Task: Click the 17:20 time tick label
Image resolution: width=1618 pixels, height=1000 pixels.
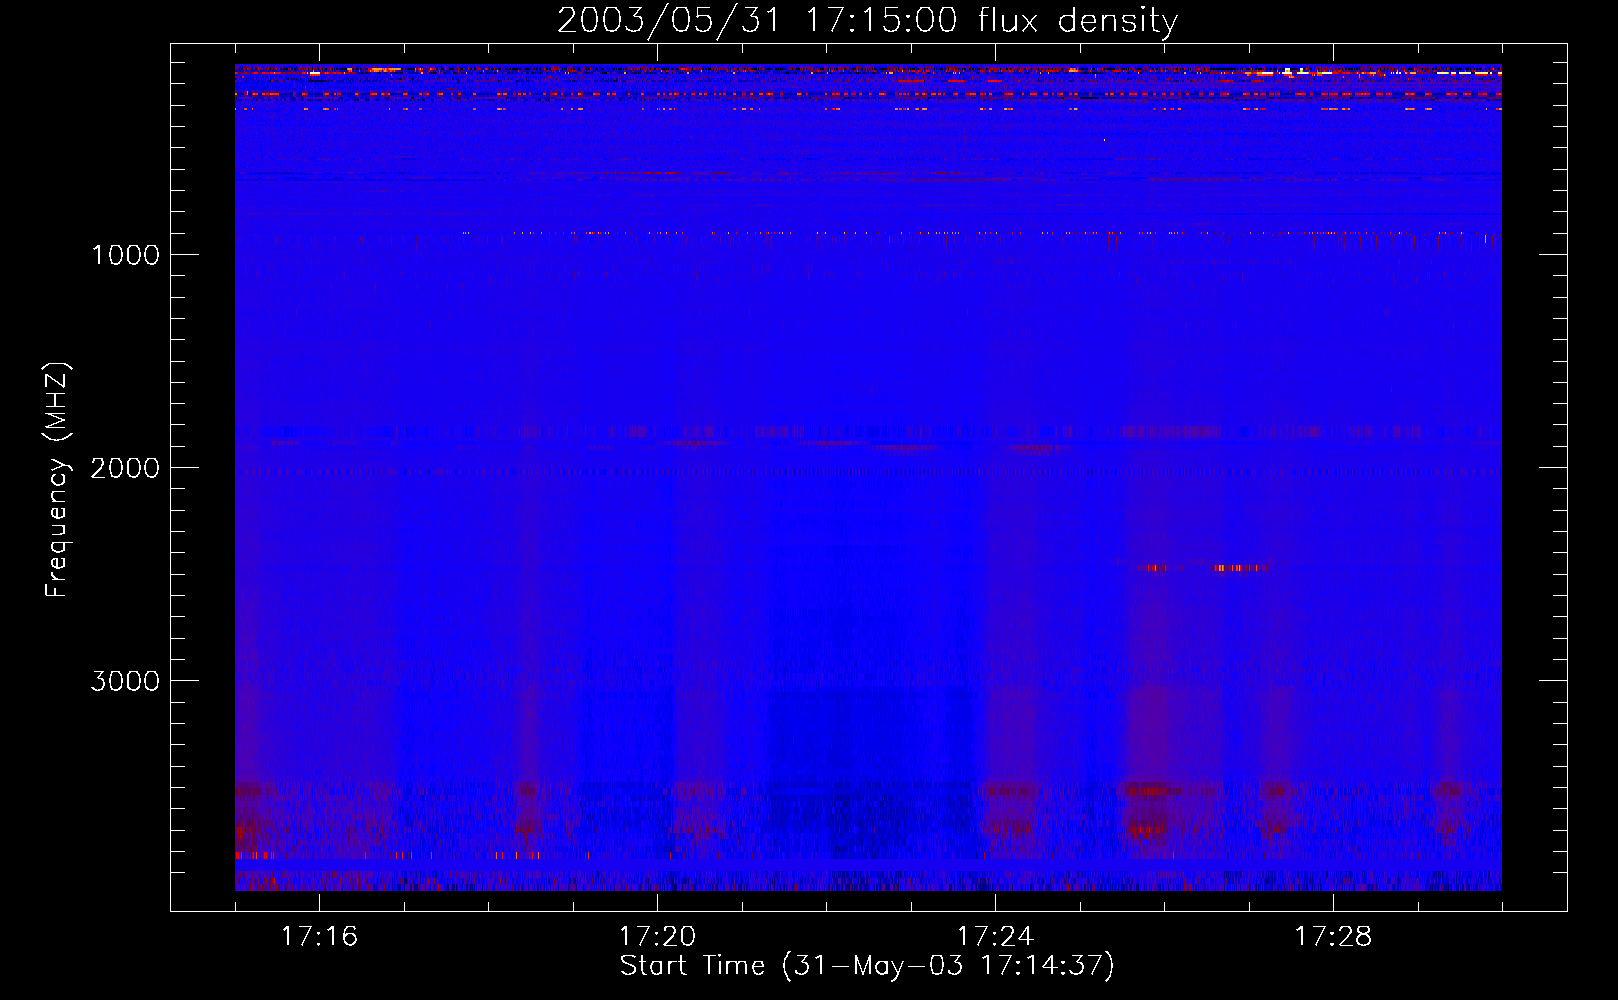Action: point(657,936)
